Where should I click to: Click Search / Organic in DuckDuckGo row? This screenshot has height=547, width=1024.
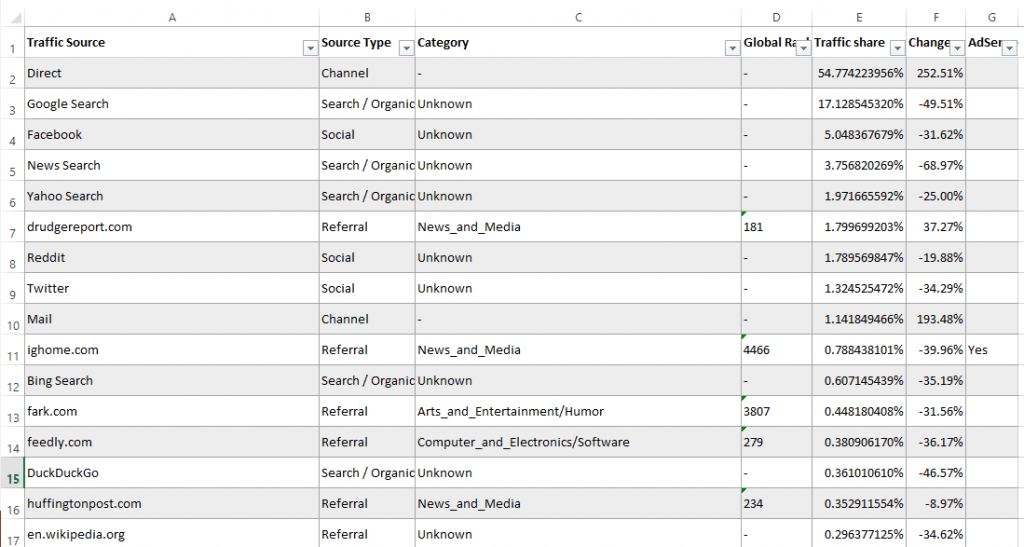point(367,473)
